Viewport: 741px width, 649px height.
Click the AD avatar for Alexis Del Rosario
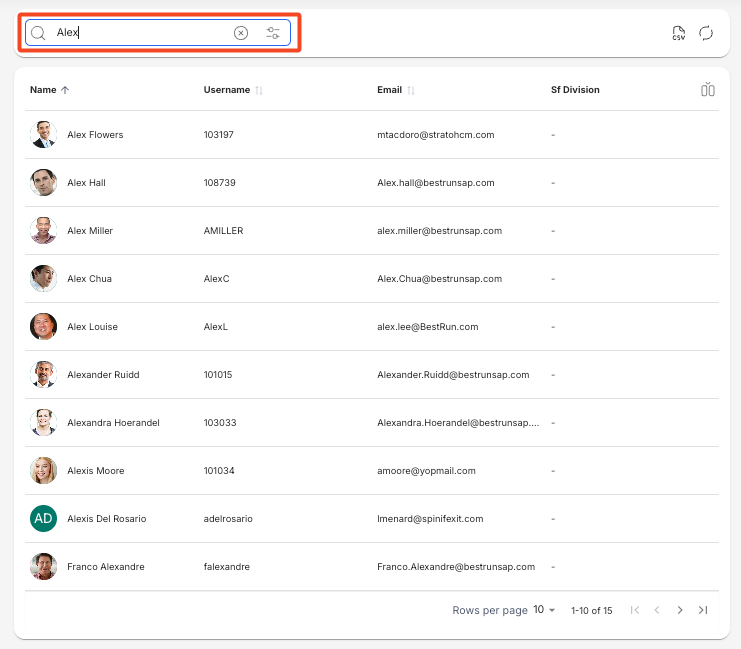point(43,519)
